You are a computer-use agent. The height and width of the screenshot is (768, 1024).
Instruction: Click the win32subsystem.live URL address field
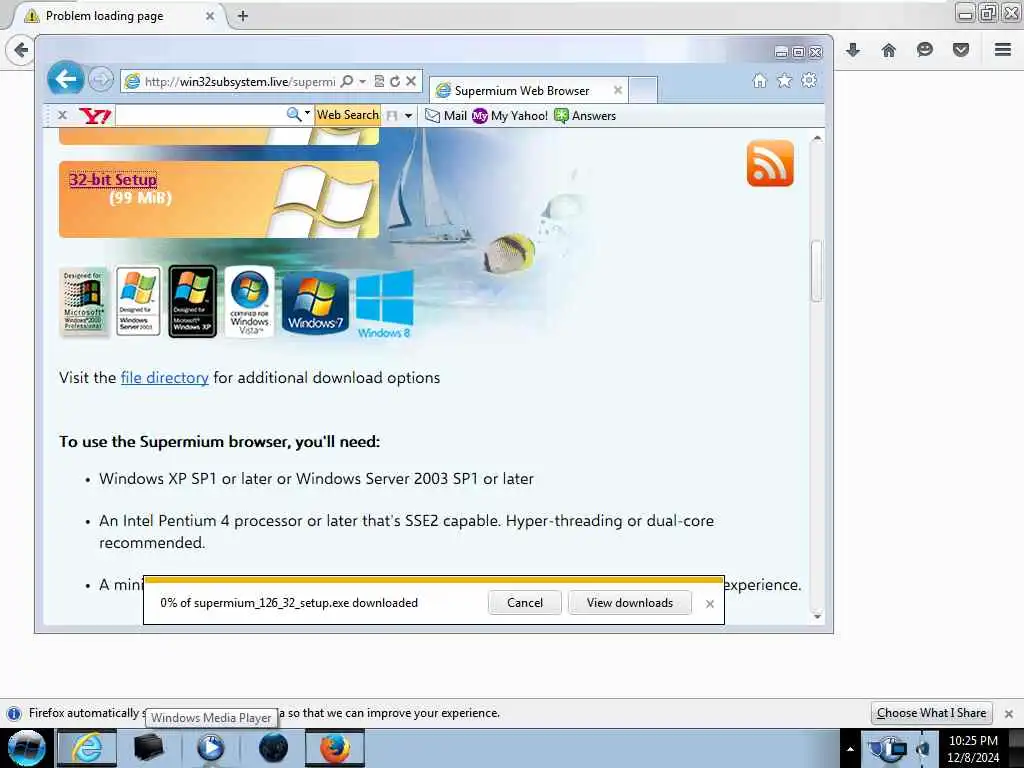240,82
